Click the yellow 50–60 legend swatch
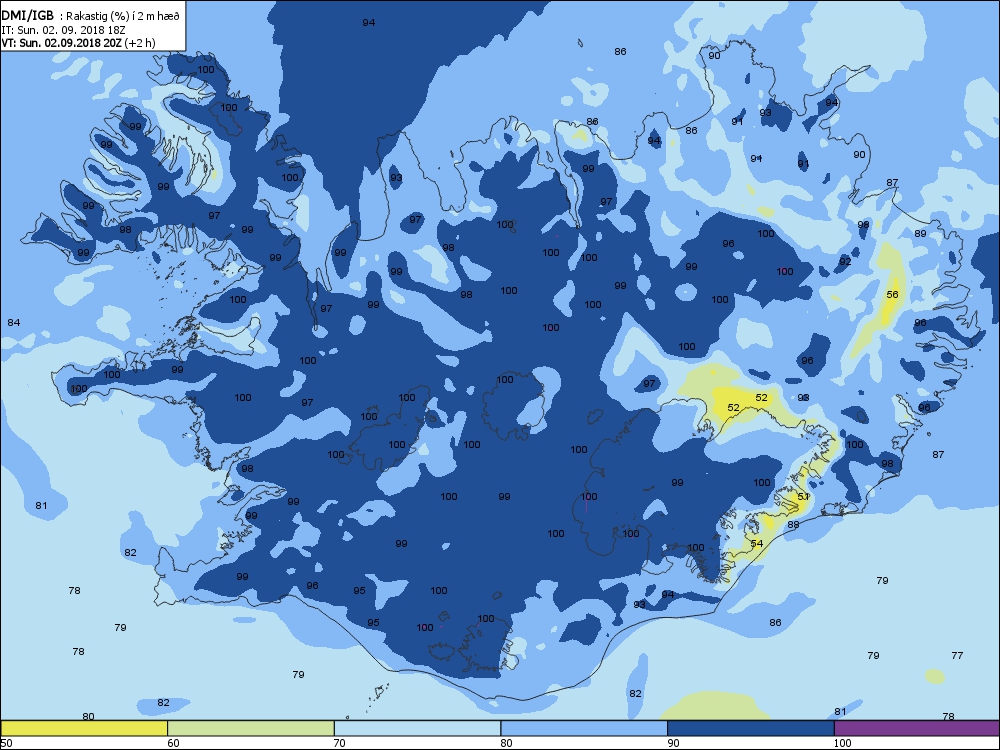Screen dimensions: 1000x750 pos(84,728)
